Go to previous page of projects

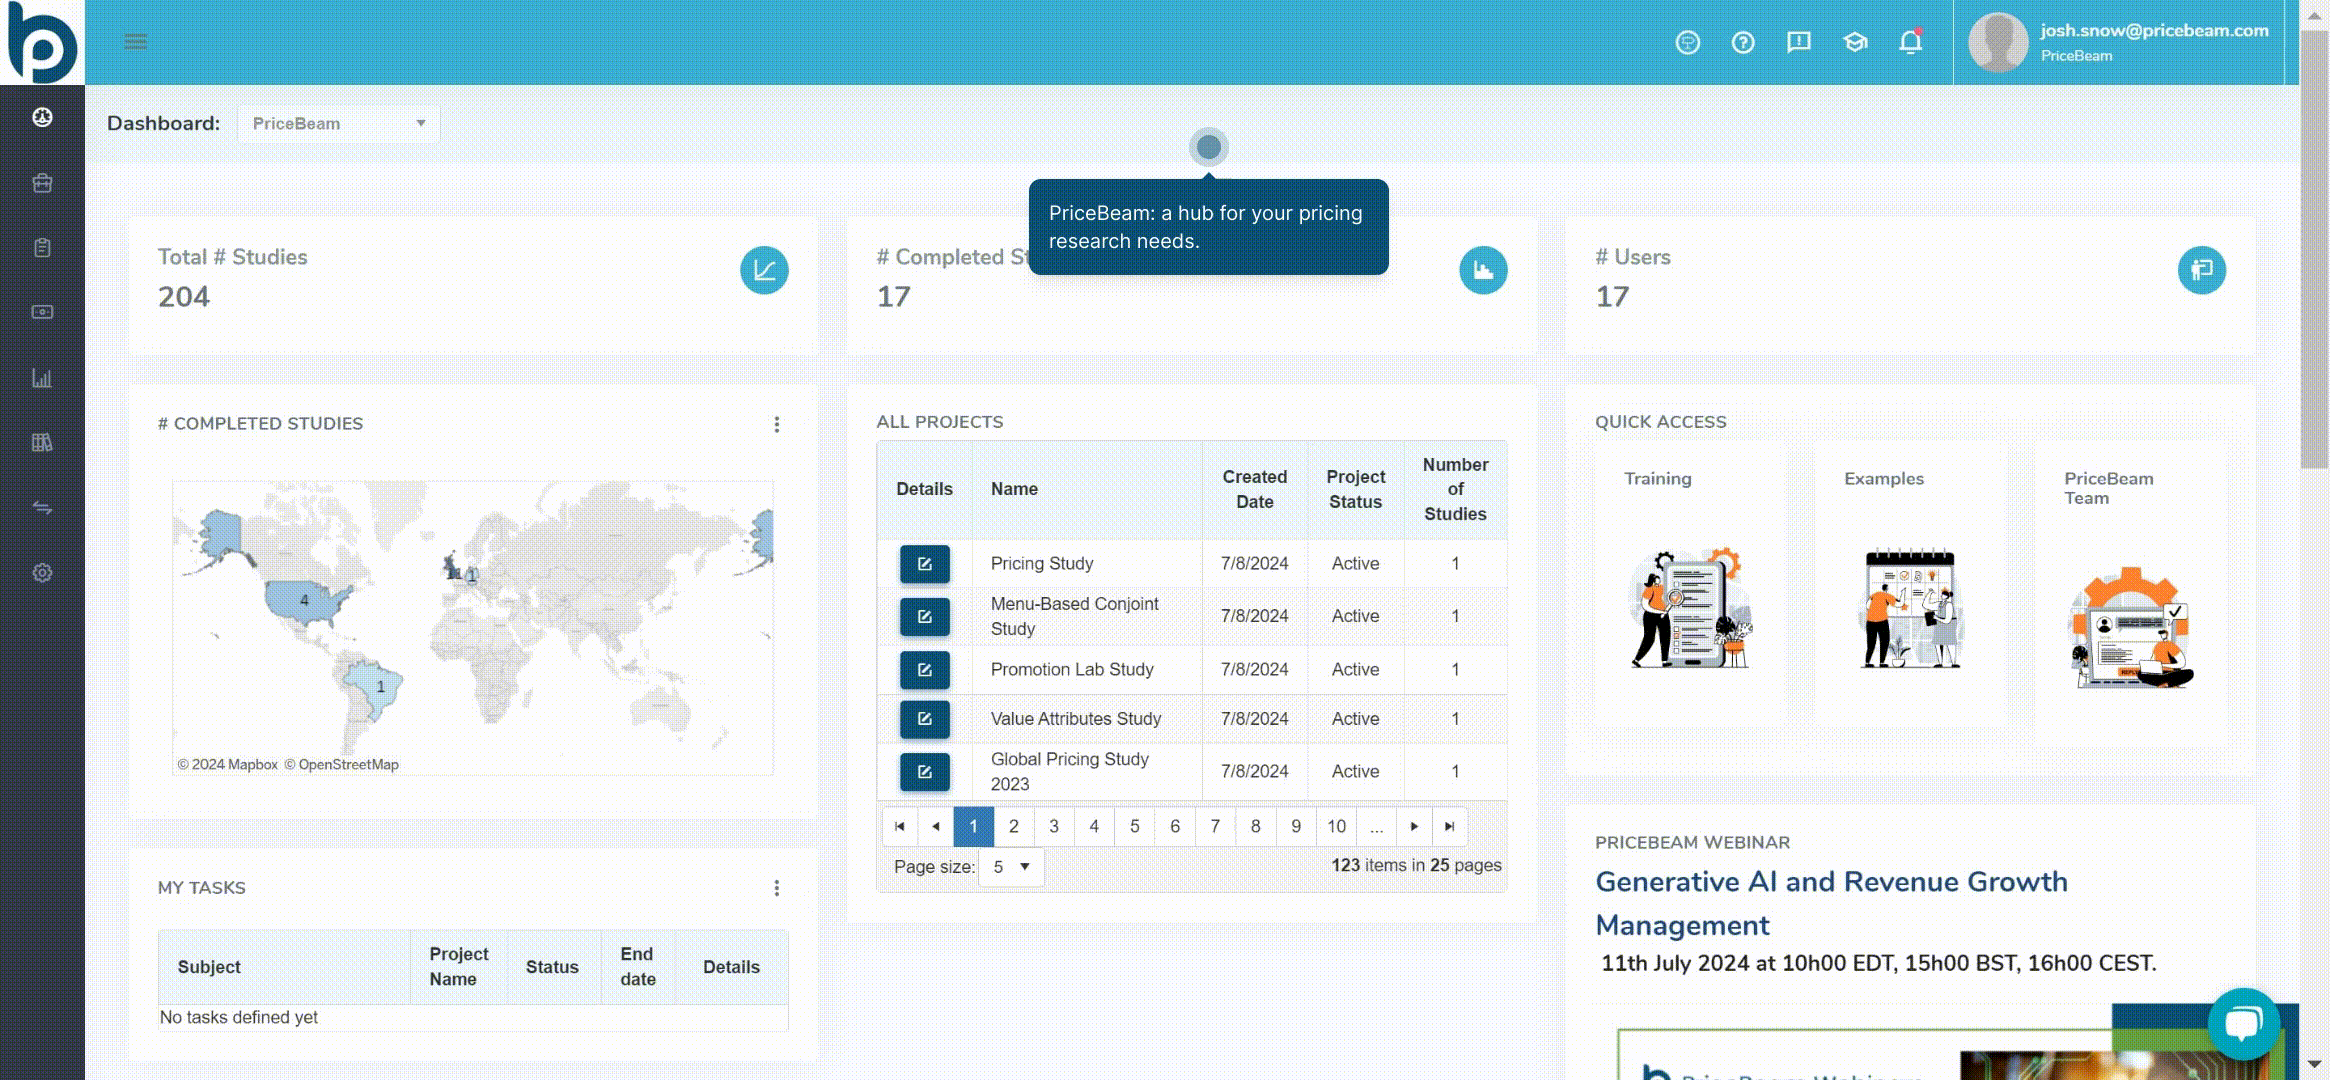935,827
